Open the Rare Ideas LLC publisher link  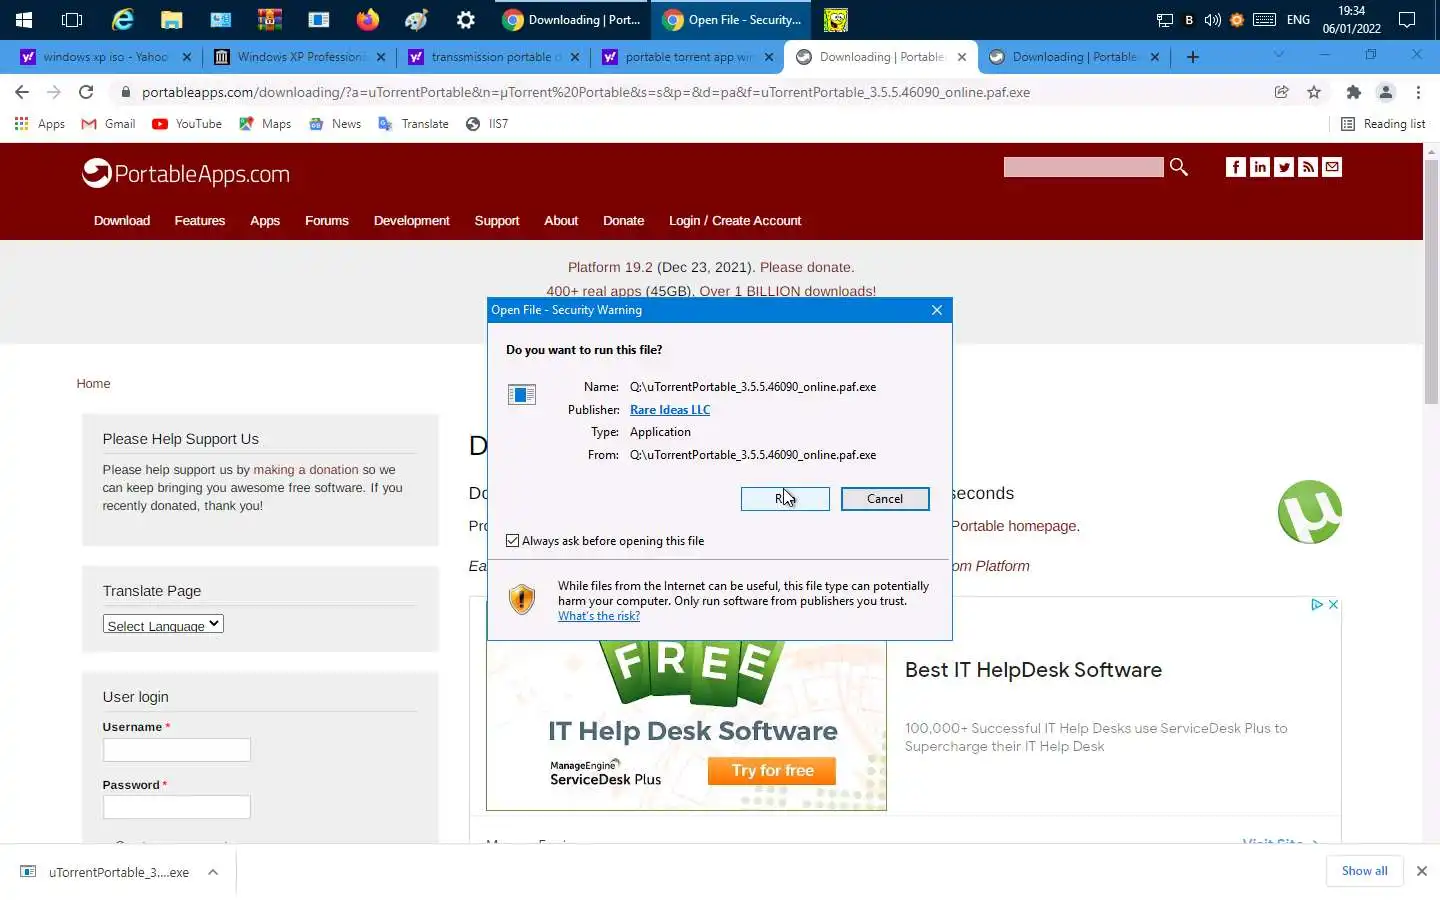tap(670, 410)
